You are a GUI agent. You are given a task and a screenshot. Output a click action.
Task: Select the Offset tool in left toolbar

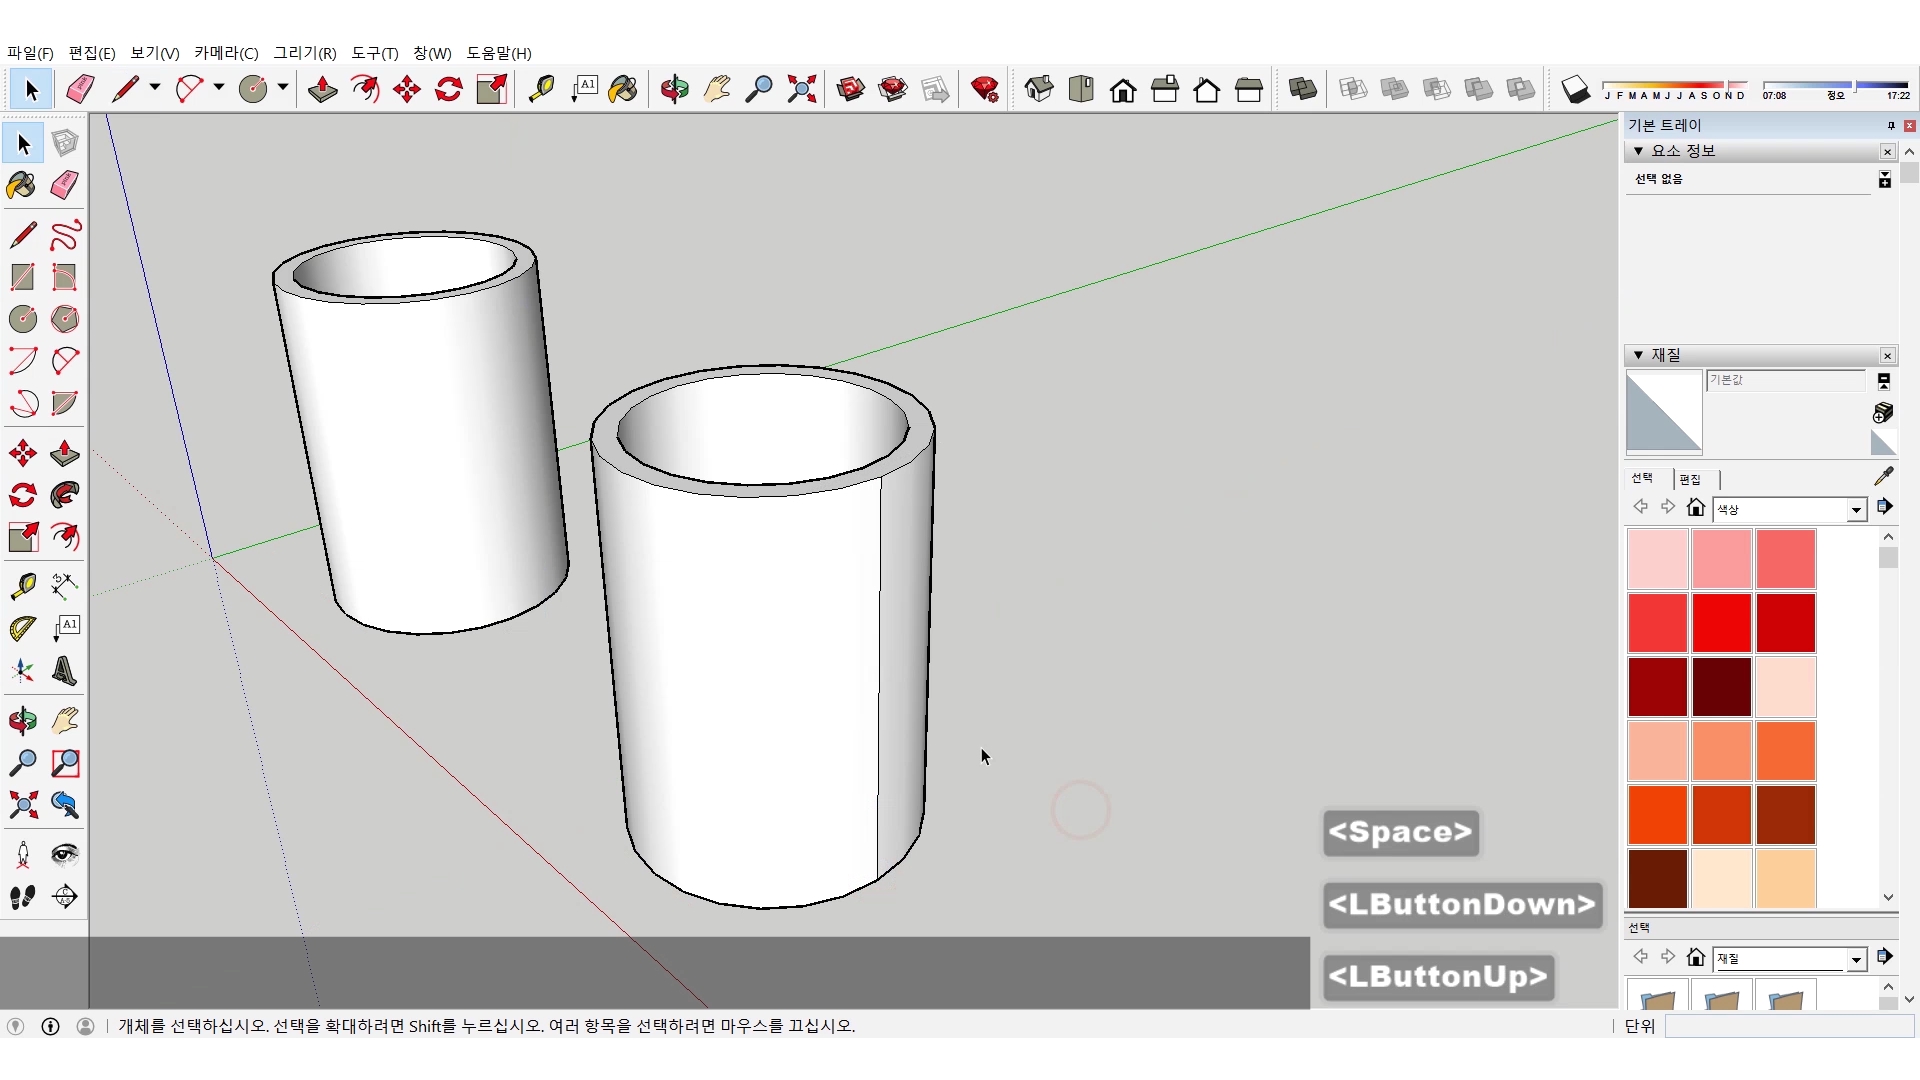point(65,537)
